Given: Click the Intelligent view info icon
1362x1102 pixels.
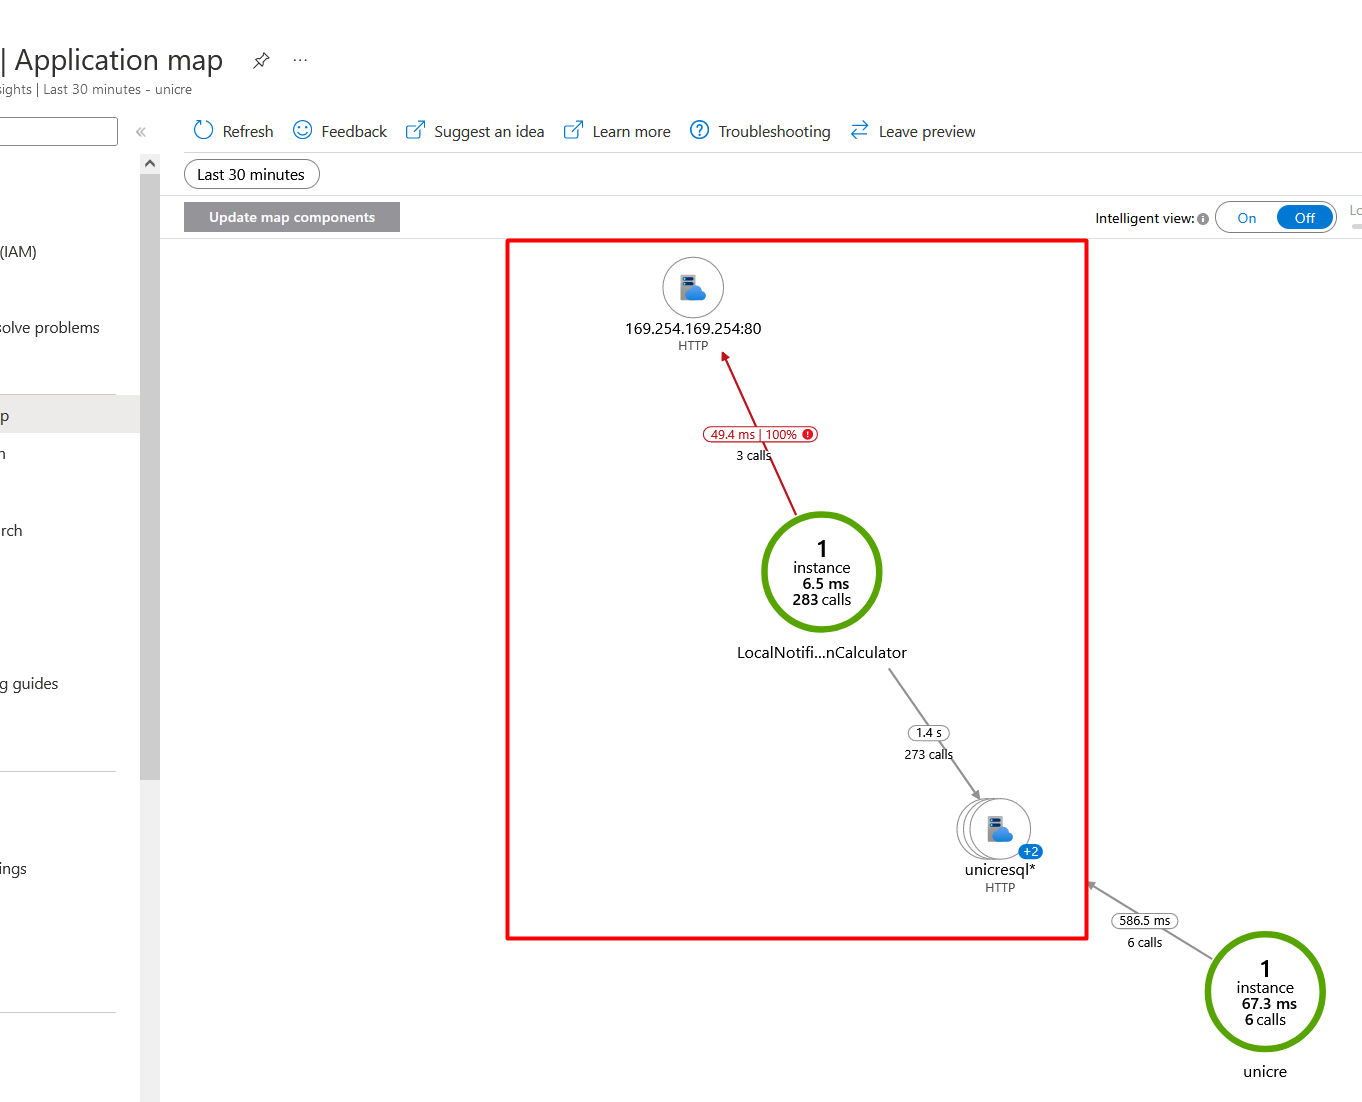Looking at the screenshot, I should tap(1203, 218).
